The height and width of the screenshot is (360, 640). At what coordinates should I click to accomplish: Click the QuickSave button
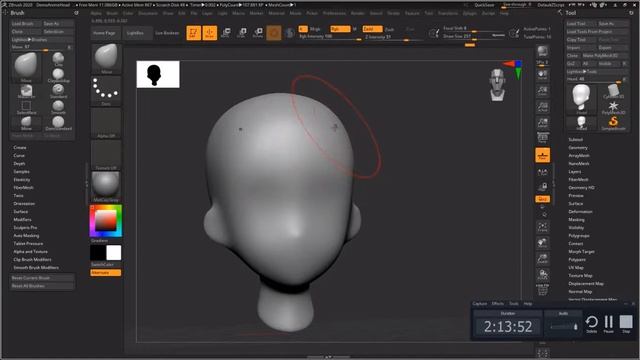point(484,5)
